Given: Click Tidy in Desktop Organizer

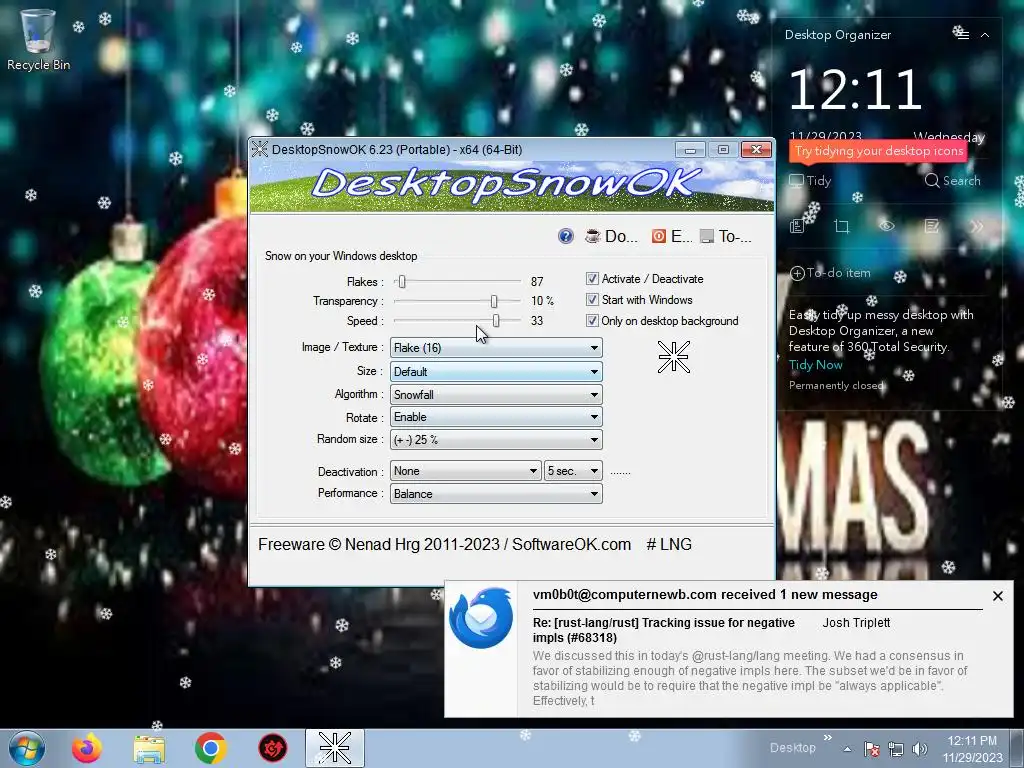Looking at the screenshot, I should click(810, 181).
